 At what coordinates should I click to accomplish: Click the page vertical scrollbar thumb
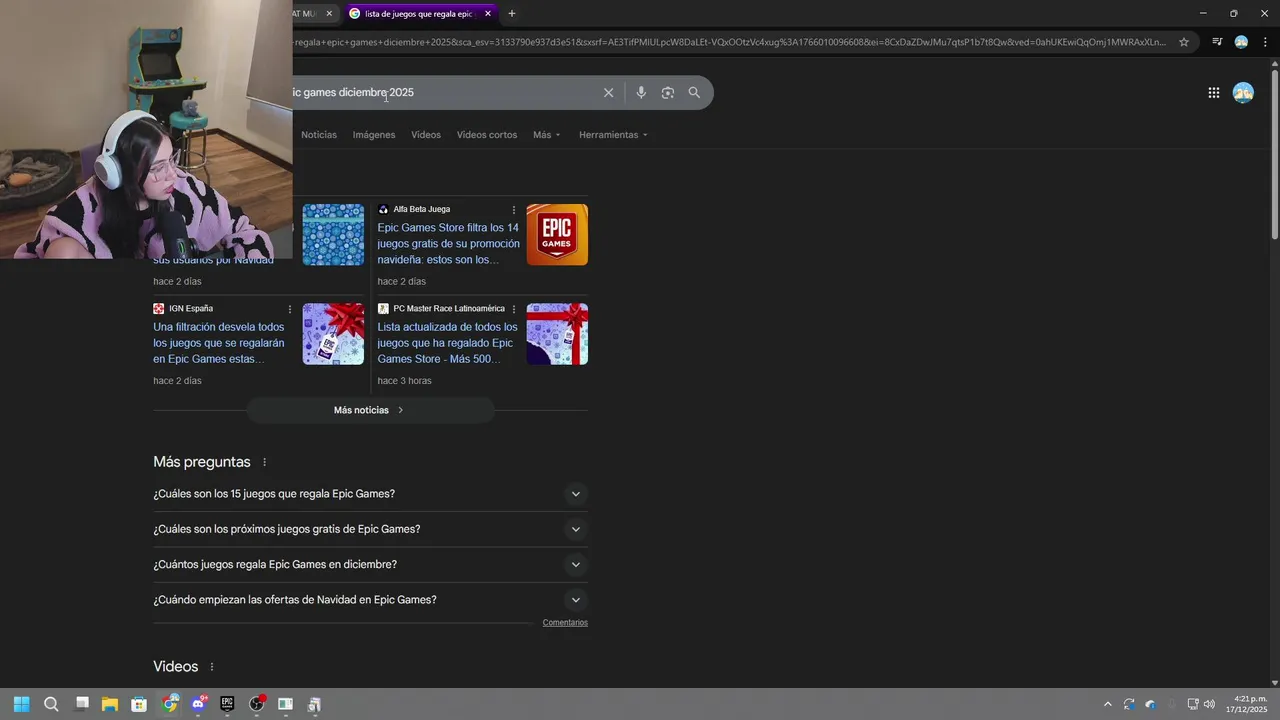pyautogui.click(x=1274, y=153)
